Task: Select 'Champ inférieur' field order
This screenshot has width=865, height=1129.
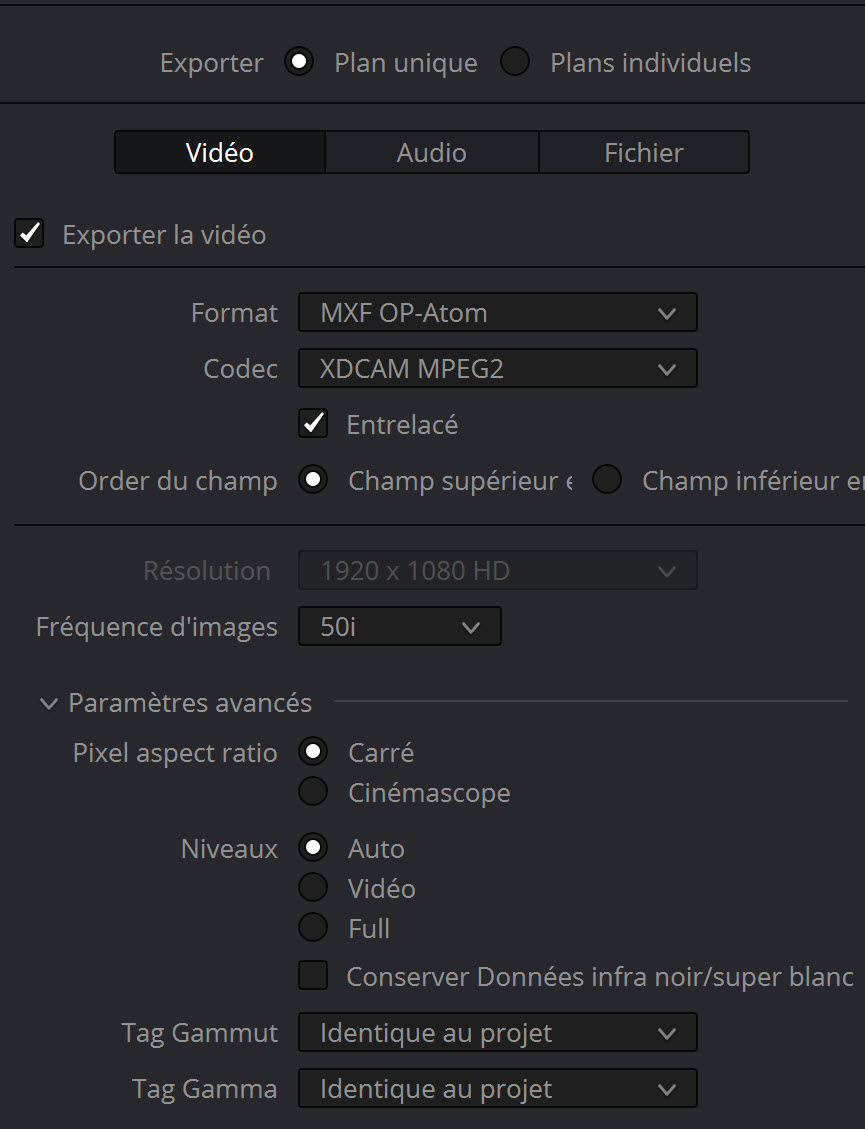Action: coord(607,480)
